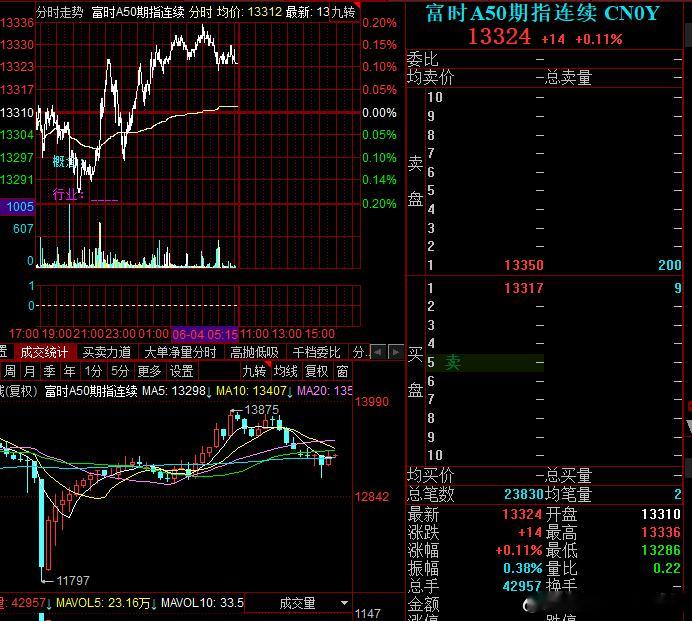The image size is (692, 621).
Task: Click the MAVOL10: 33.5 readout
Action: 202,603
